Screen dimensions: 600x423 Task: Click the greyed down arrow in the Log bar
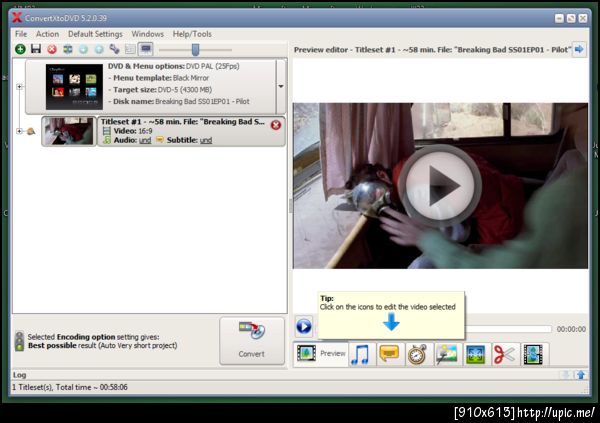pos(565,375)
